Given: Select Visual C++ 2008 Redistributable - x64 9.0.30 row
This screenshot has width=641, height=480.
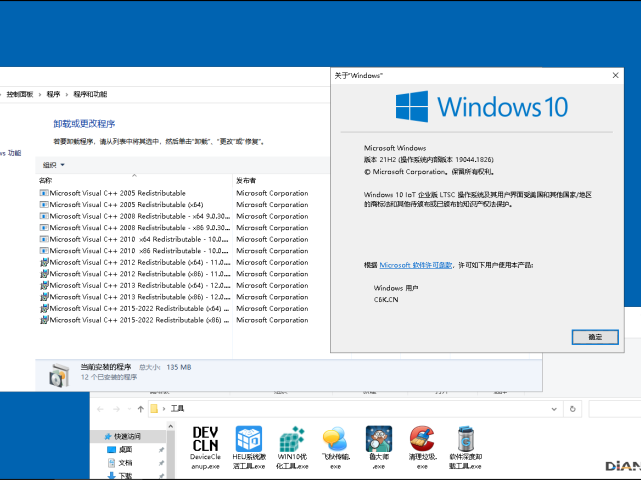Looking at the screenshot, I should (x=134, y=216).
